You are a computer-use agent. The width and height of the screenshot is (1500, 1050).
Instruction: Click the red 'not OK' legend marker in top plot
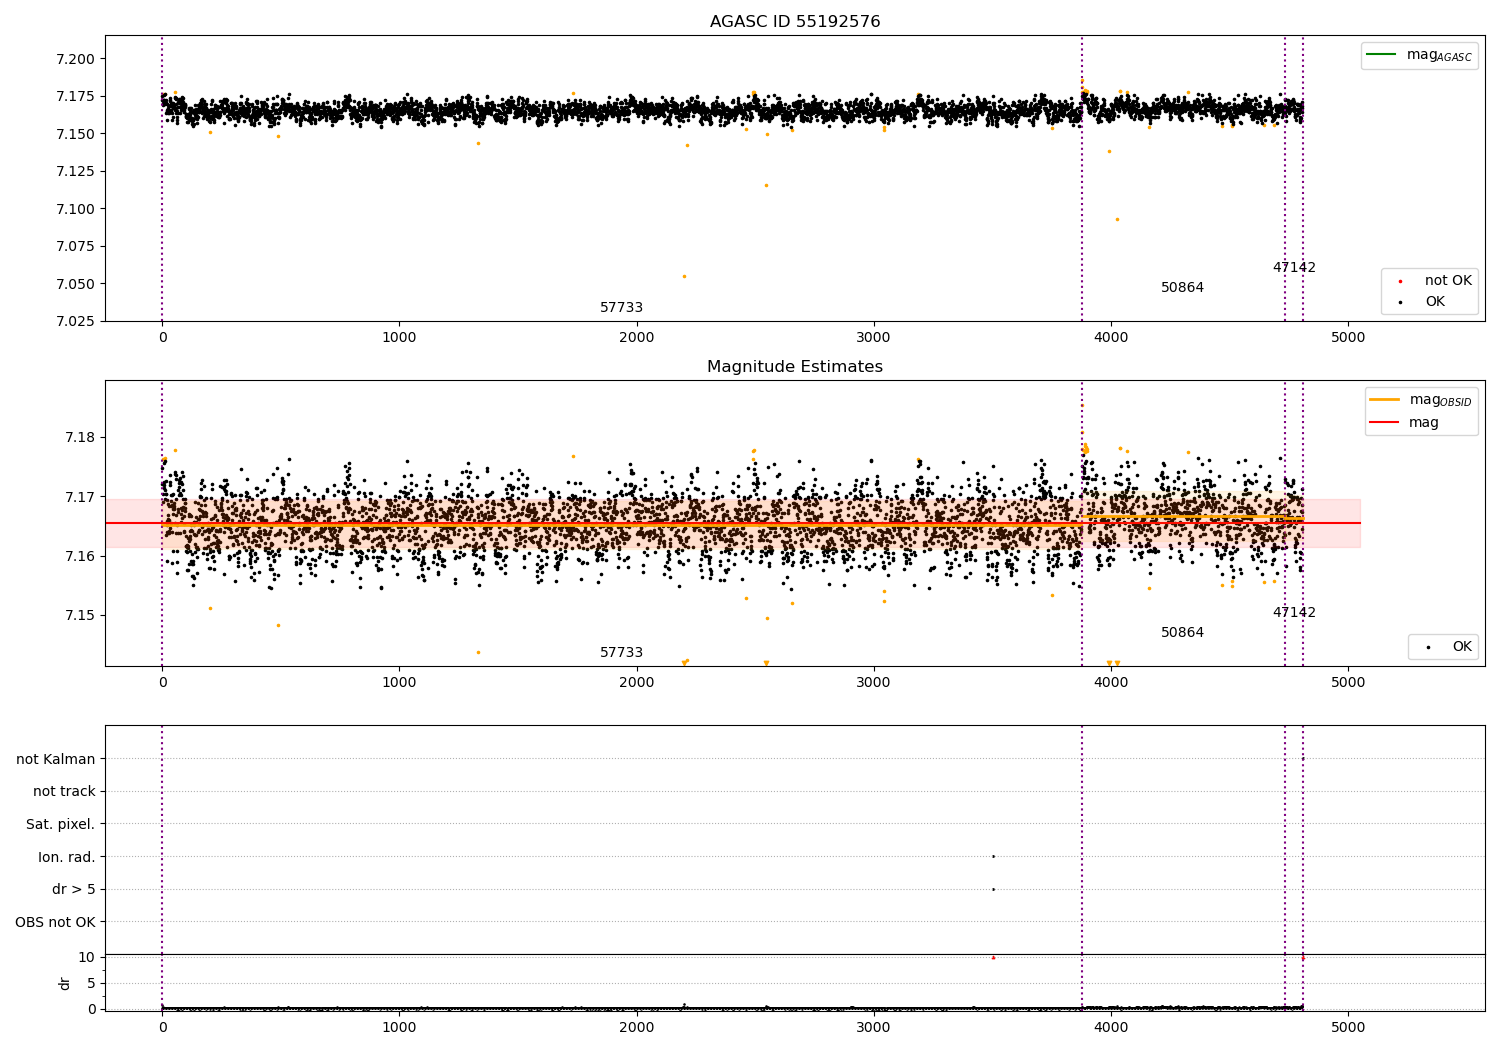coord(1400,281)
